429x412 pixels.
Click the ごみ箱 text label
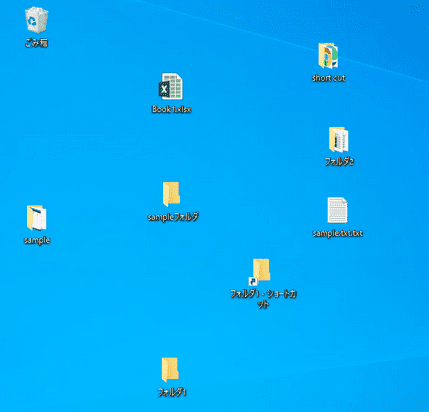[37, 43]
